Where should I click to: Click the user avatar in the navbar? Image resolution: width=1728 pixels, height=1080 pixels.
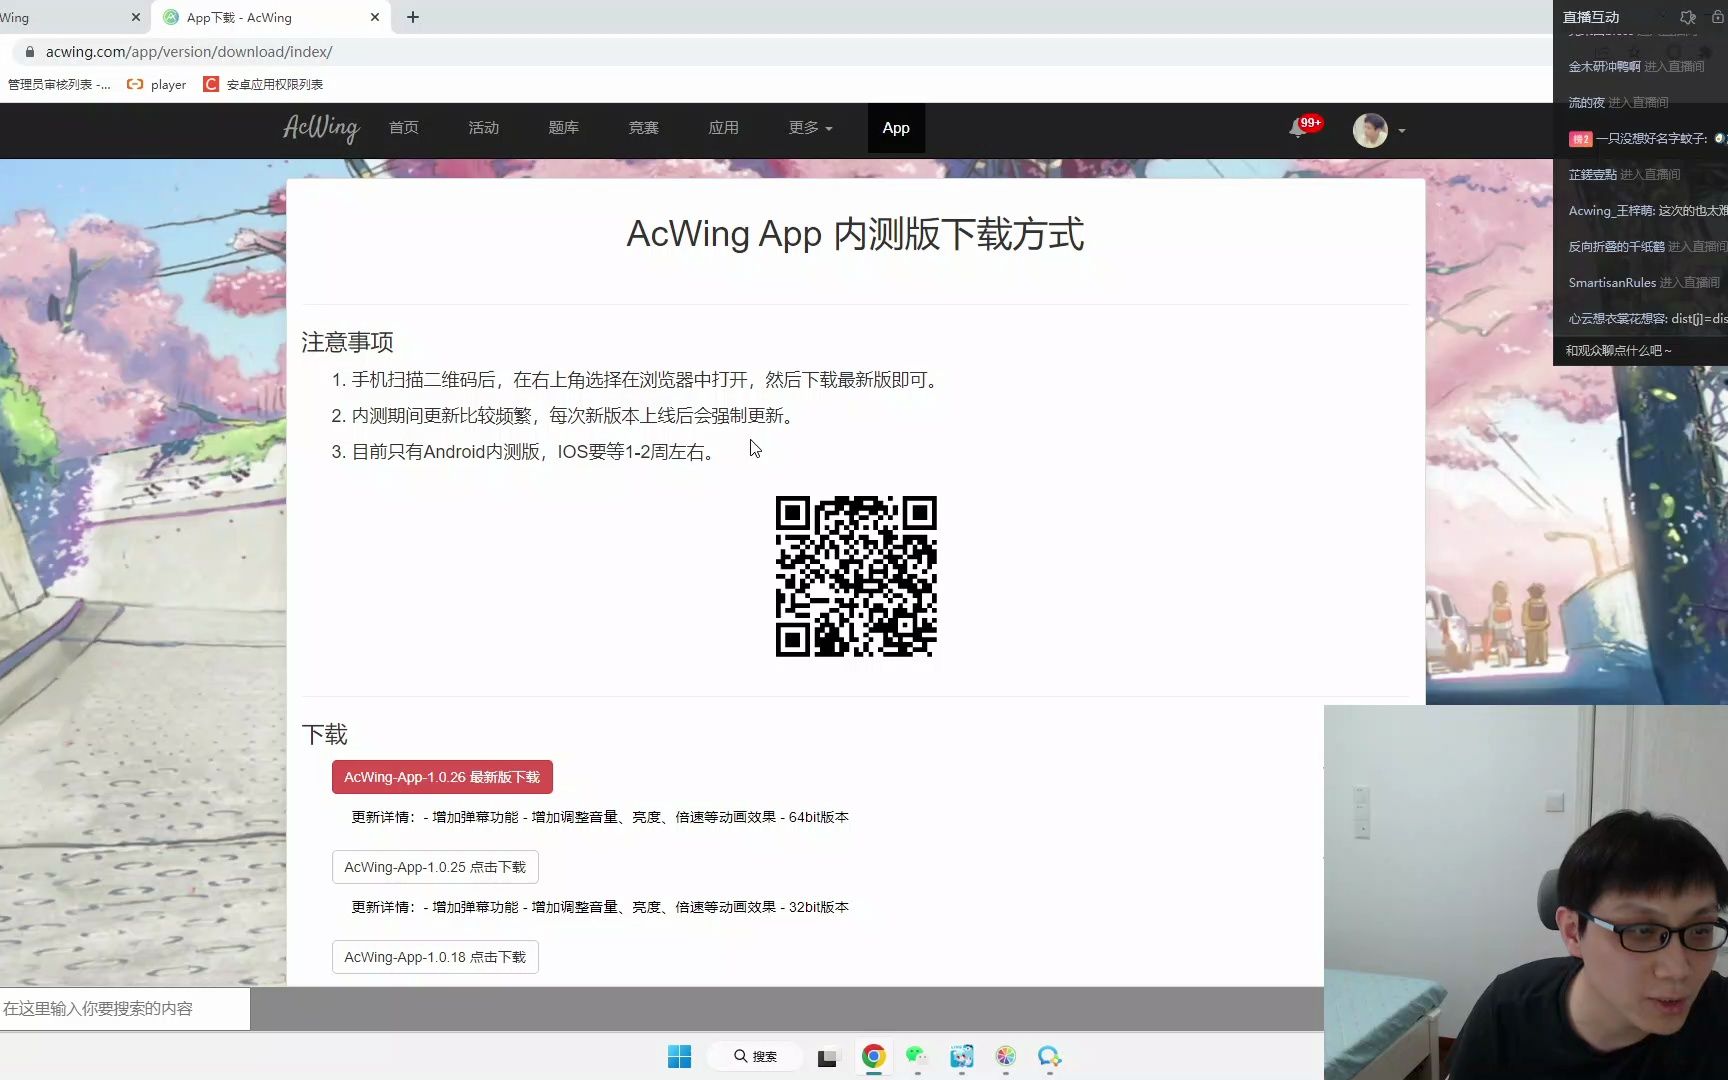tap(1370, 130)
